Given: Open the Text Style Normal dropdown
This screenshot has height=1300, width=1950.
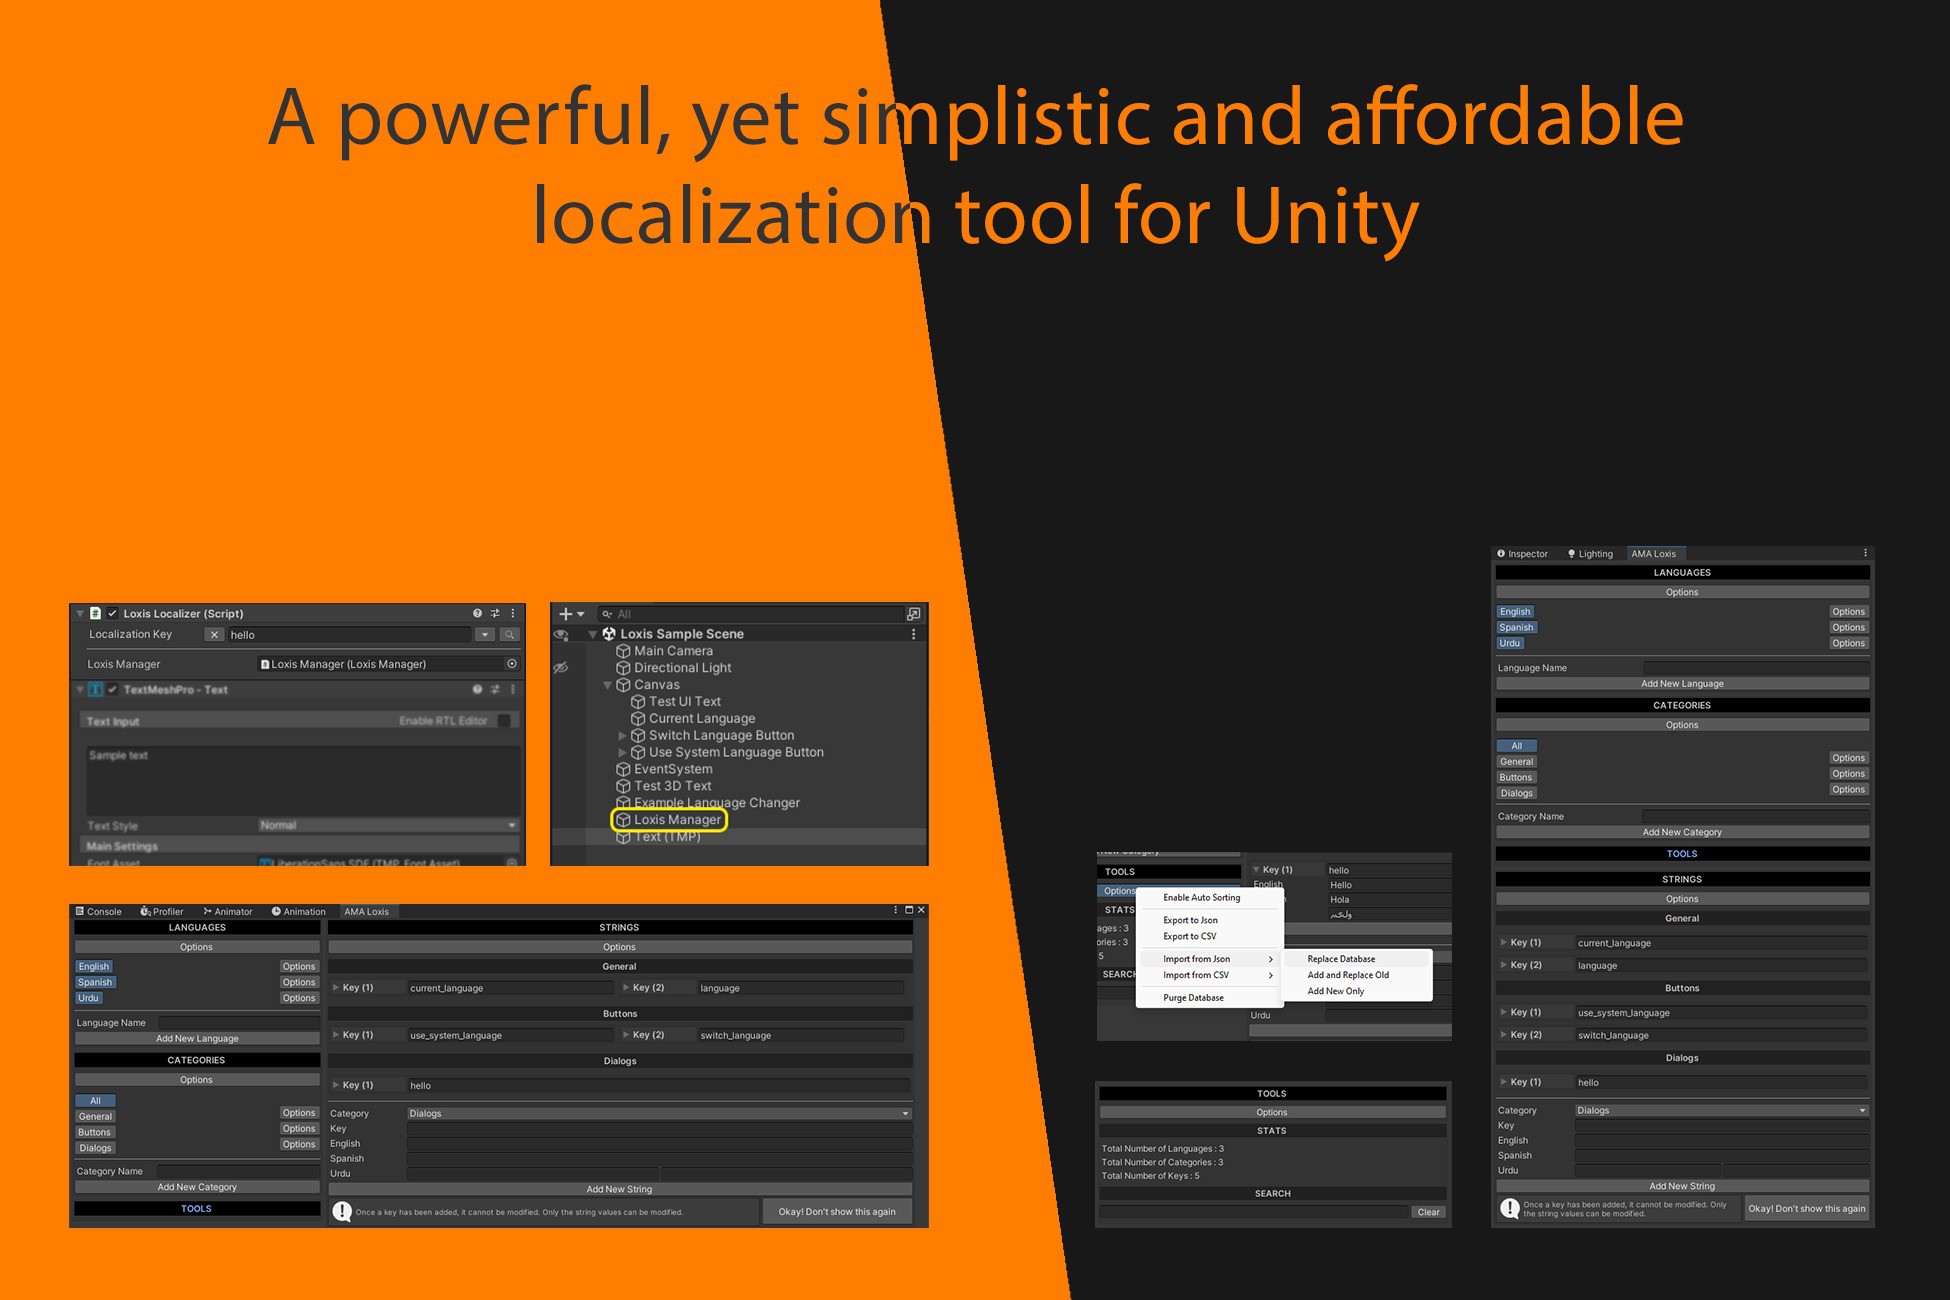Looking at the screenshot, I should pyautogui.click(x=385, y=825).
